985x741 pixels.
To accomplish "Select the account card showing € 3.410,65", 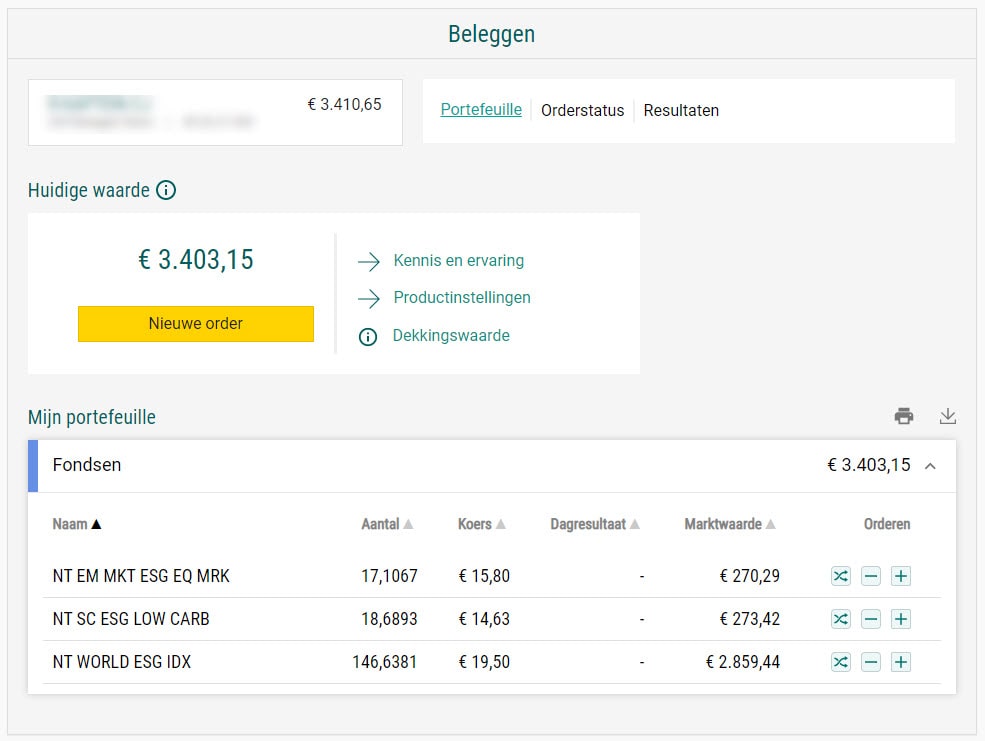I will 215,112.
